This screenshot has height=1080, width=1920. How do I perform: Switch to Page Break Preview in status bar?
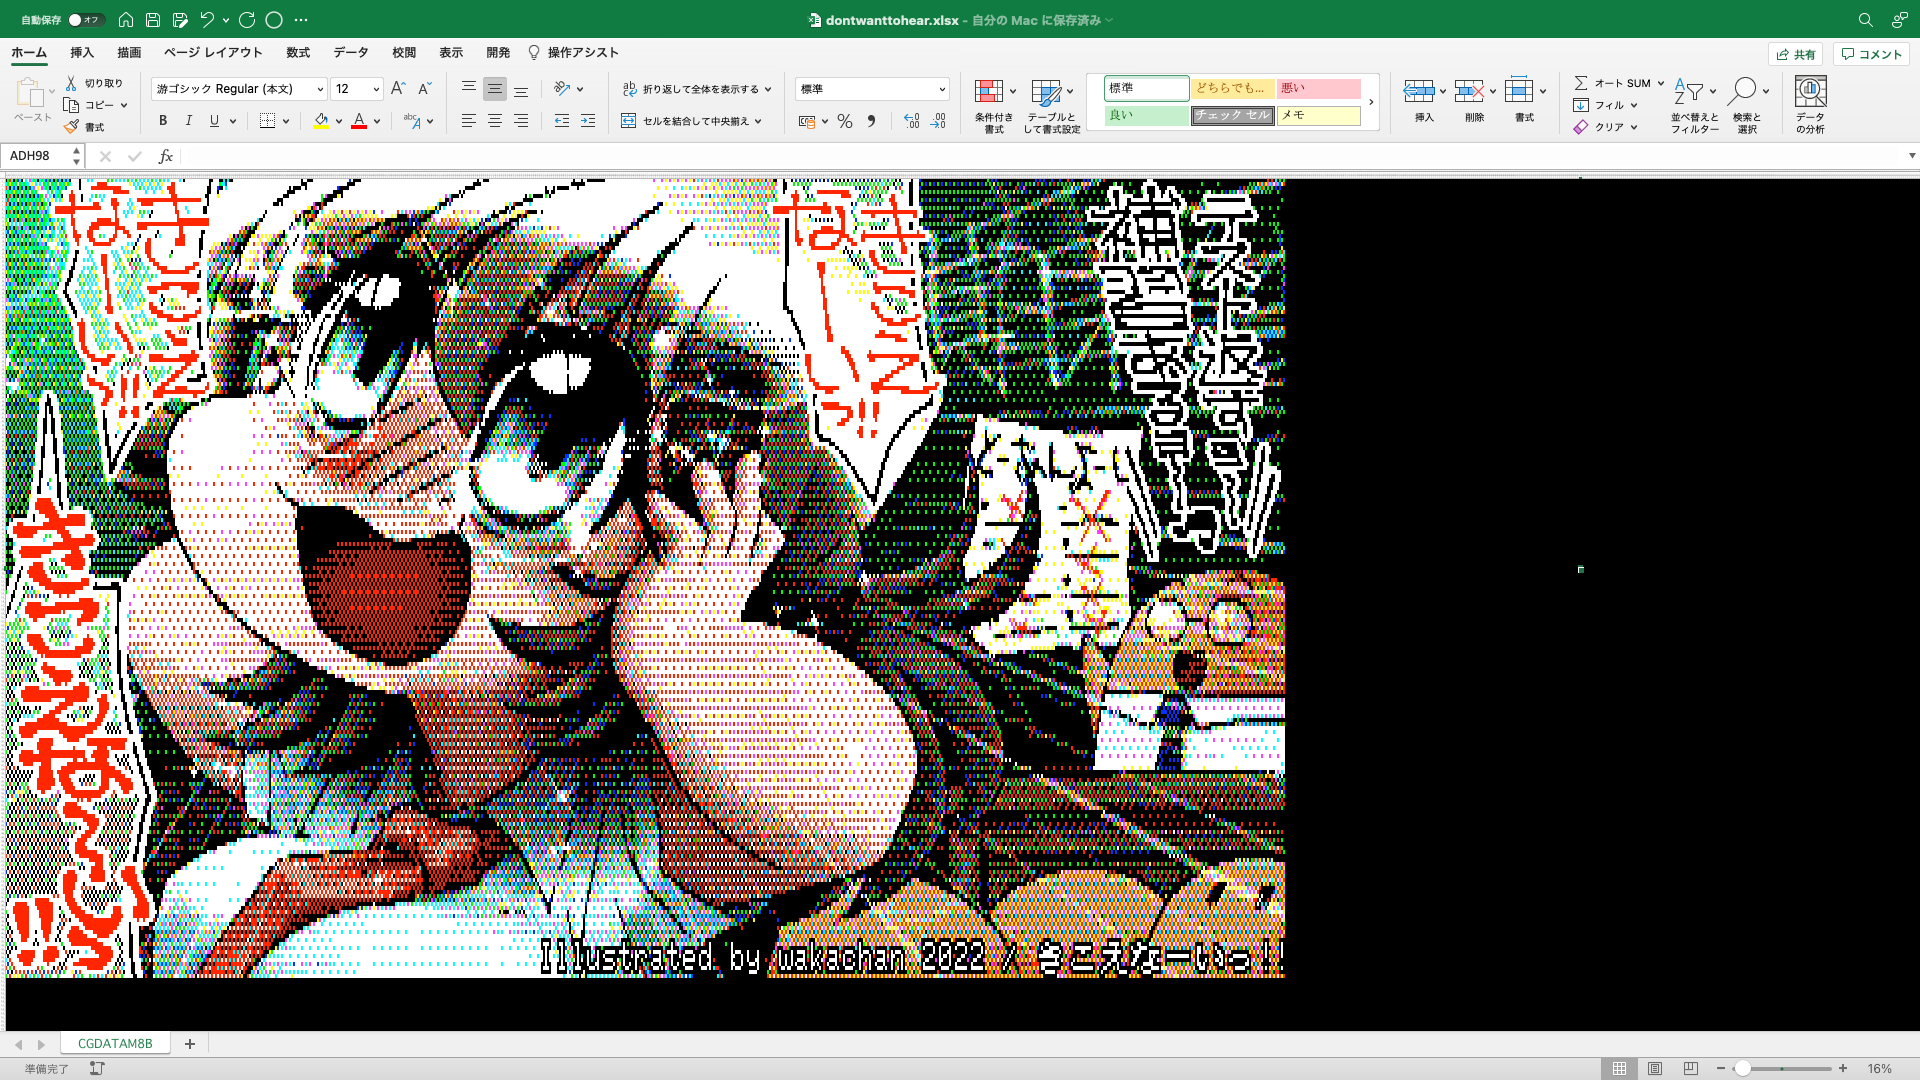(1691, 1069)
